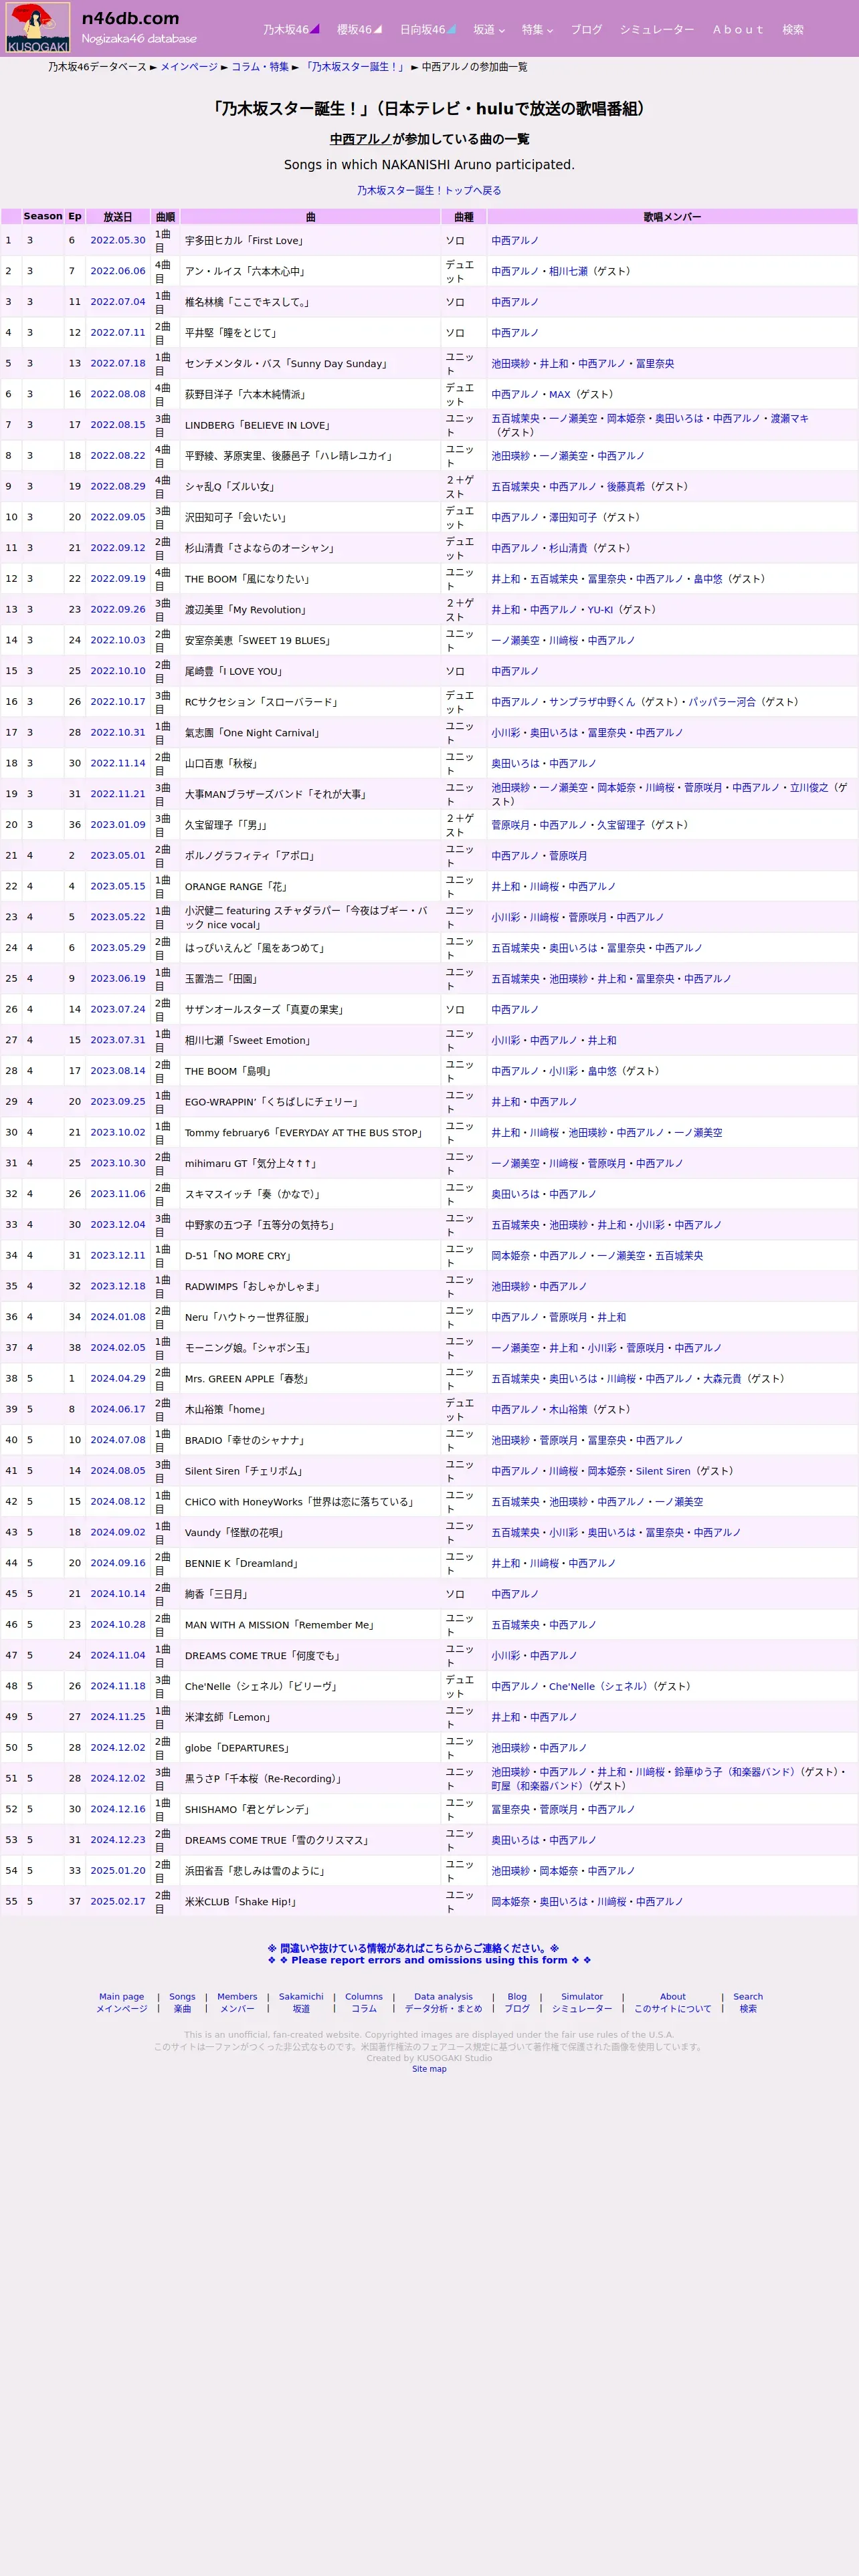Open guest MAX link in 2022.08.08 row

pyautogui.click(x=560, y=395)
